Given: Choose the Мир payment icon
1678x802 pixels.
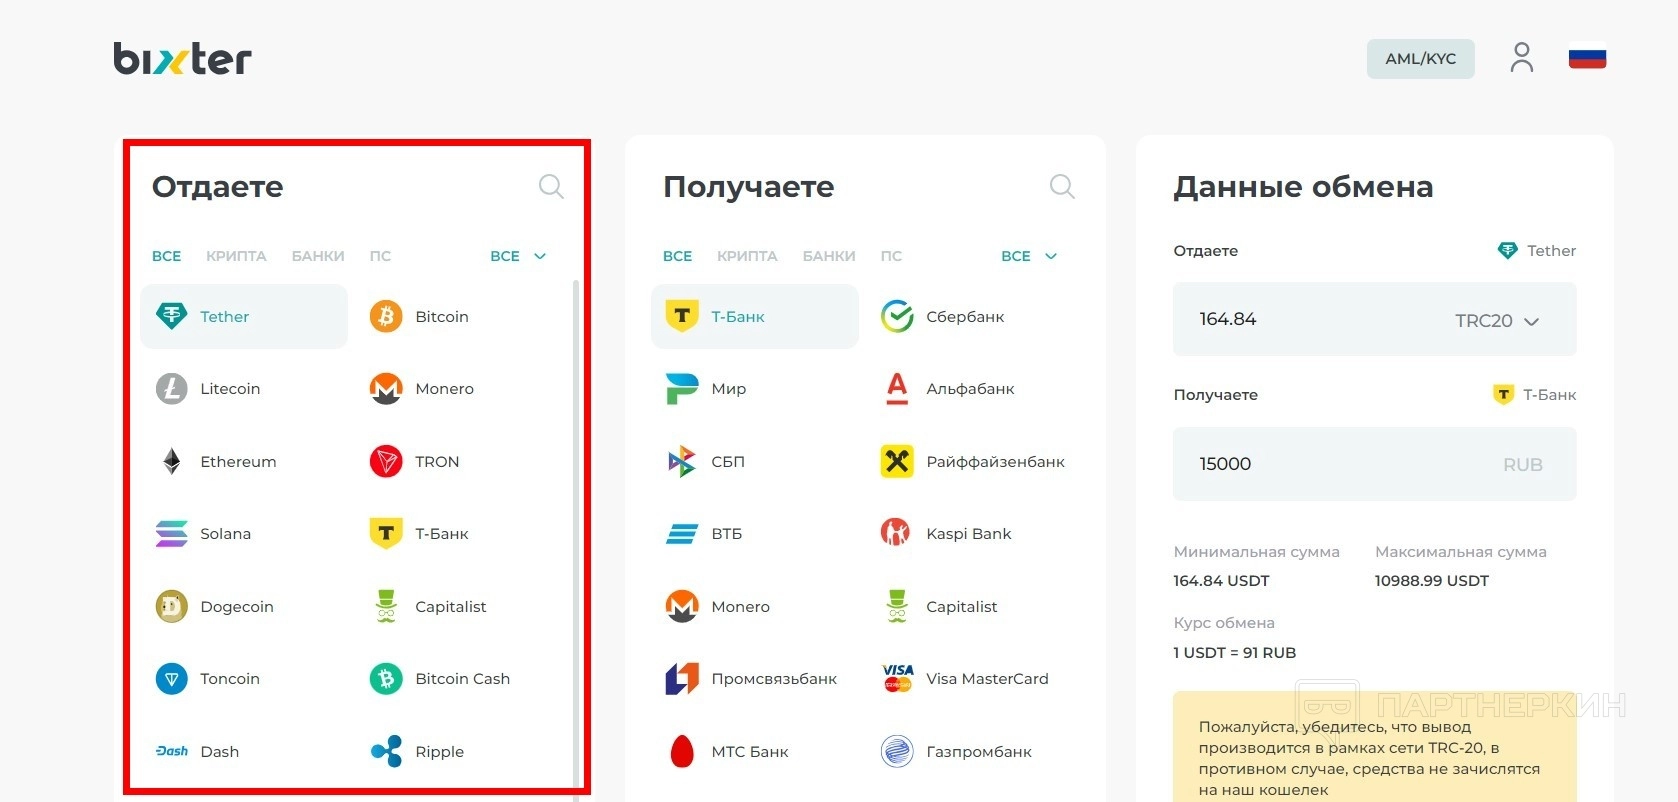Looking at the screenshot, I should [x=682, y=389].
